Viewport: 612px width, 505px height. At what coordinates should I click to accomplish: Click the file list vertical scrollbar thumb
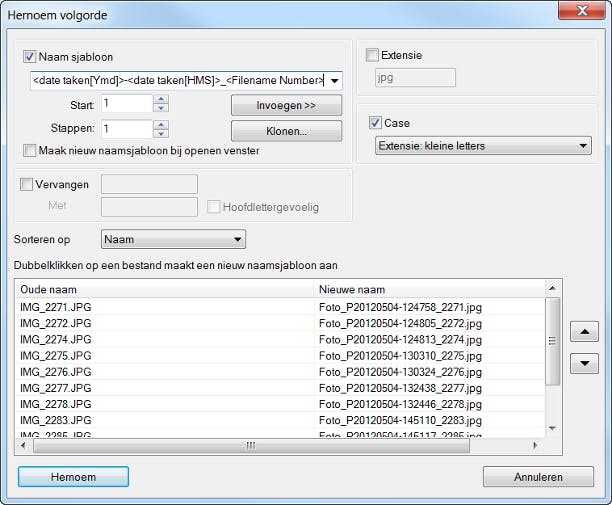pyautogui.click(x=552, y=341)
